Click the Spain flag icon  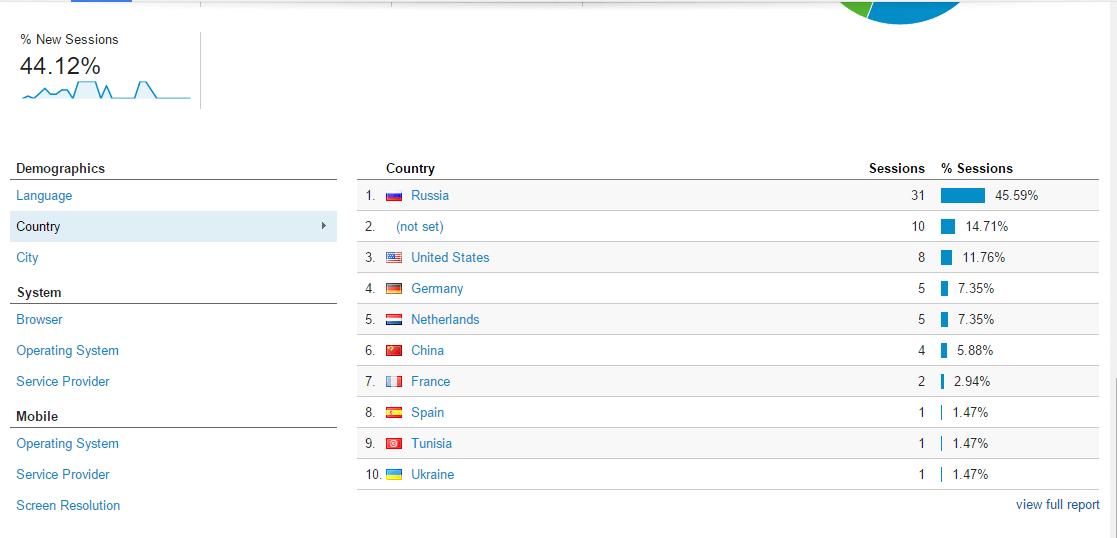click(394, 413)
